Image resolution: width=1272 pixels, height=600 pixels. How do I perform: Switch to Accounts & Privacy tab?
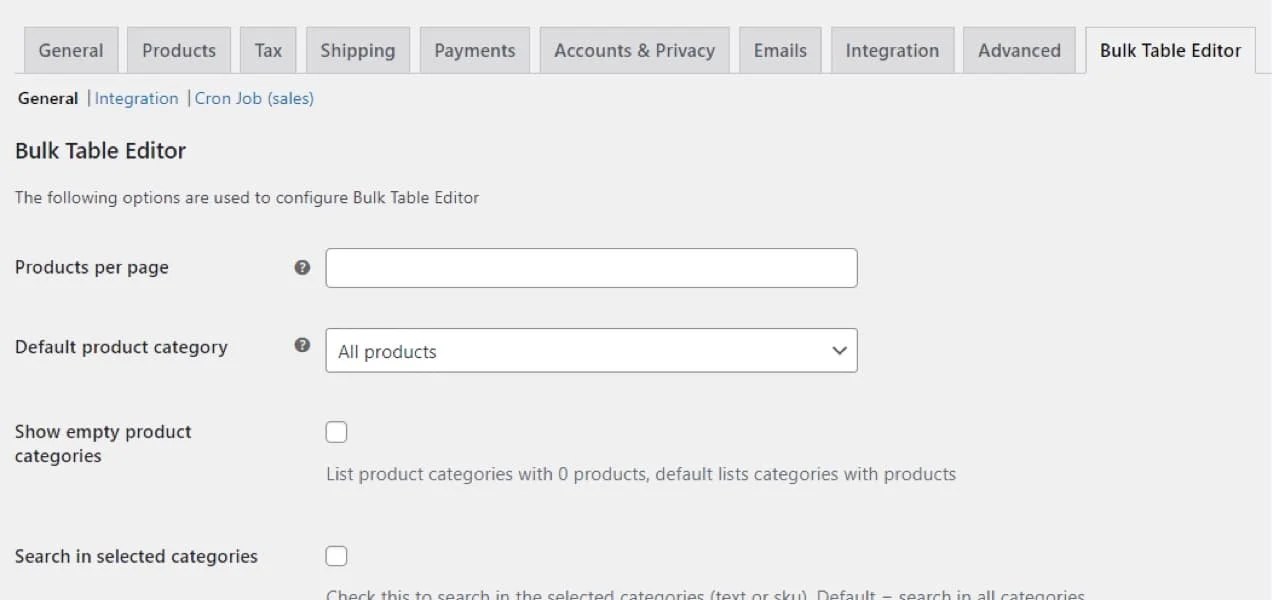click(634, 50)
